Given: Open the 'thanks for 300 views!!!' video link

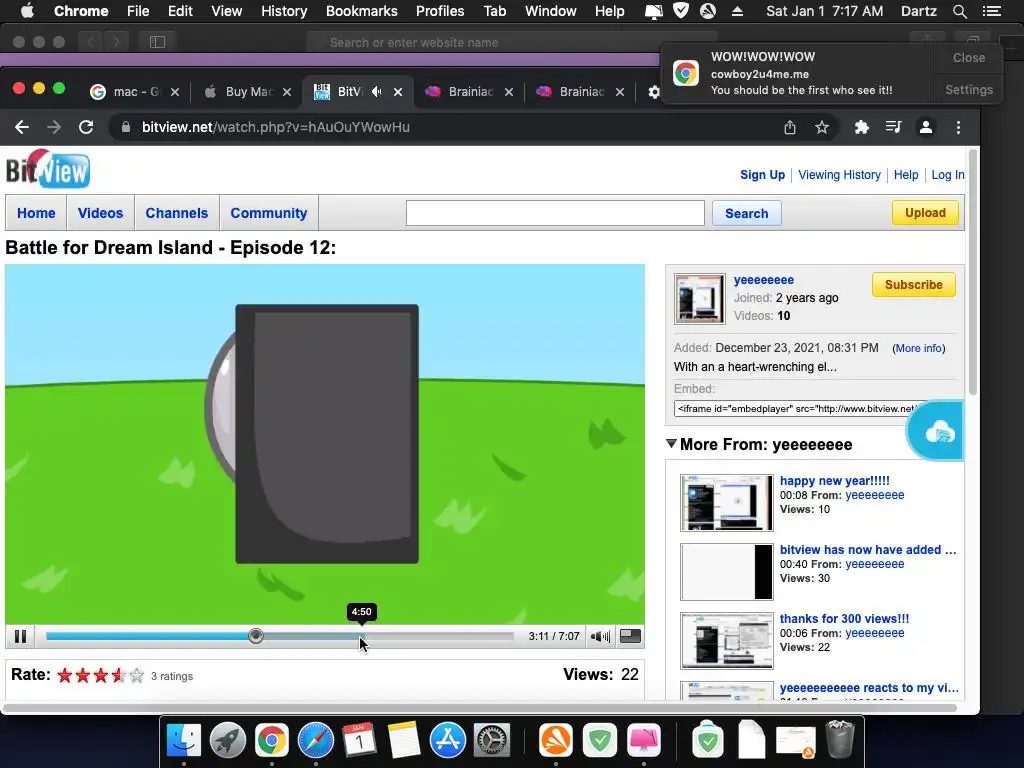Looking at the screenshot, I should [x=844, y=618].
